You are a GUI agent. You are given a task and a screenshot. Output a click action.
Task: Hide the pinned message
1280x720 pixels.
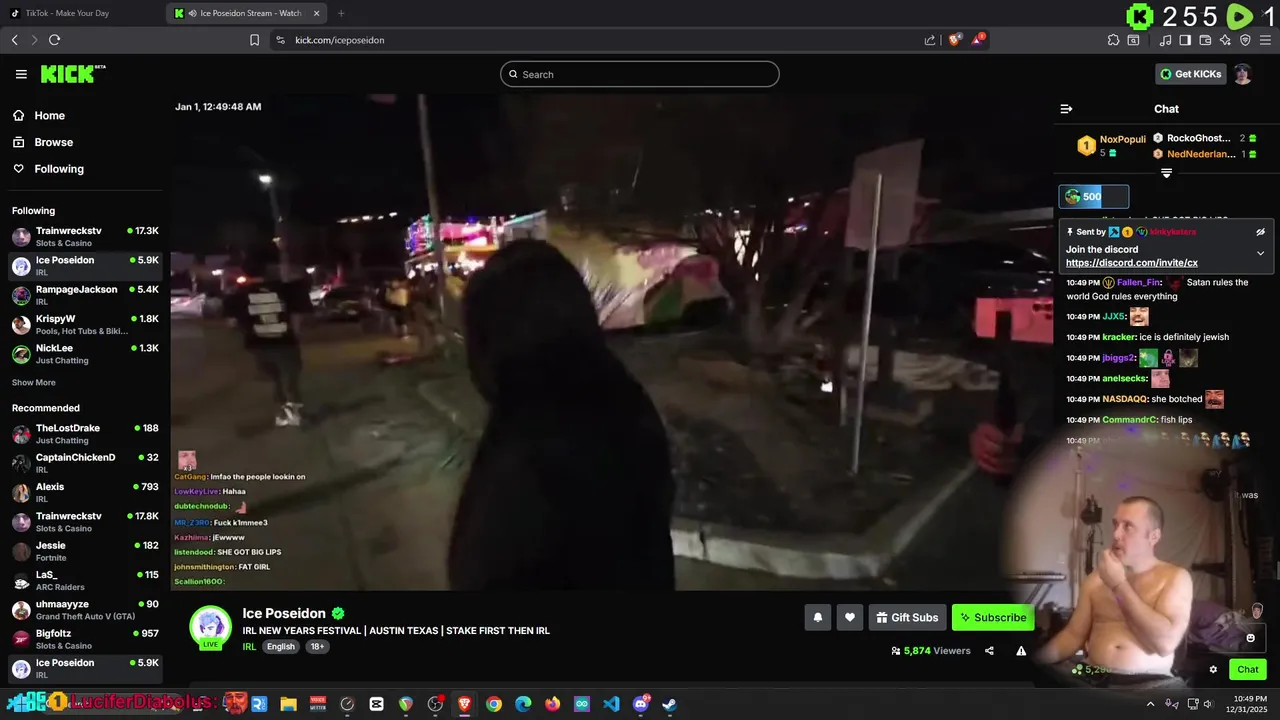(1260, 232)
